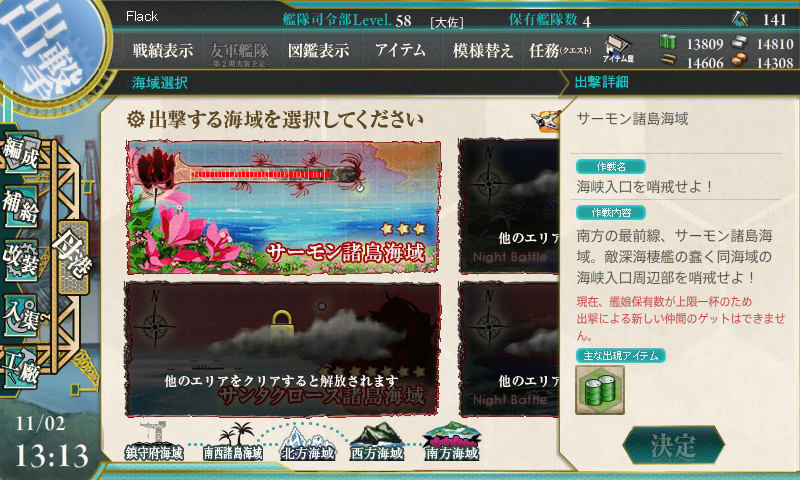Open 戦績表示 records menu

[163, 50]
